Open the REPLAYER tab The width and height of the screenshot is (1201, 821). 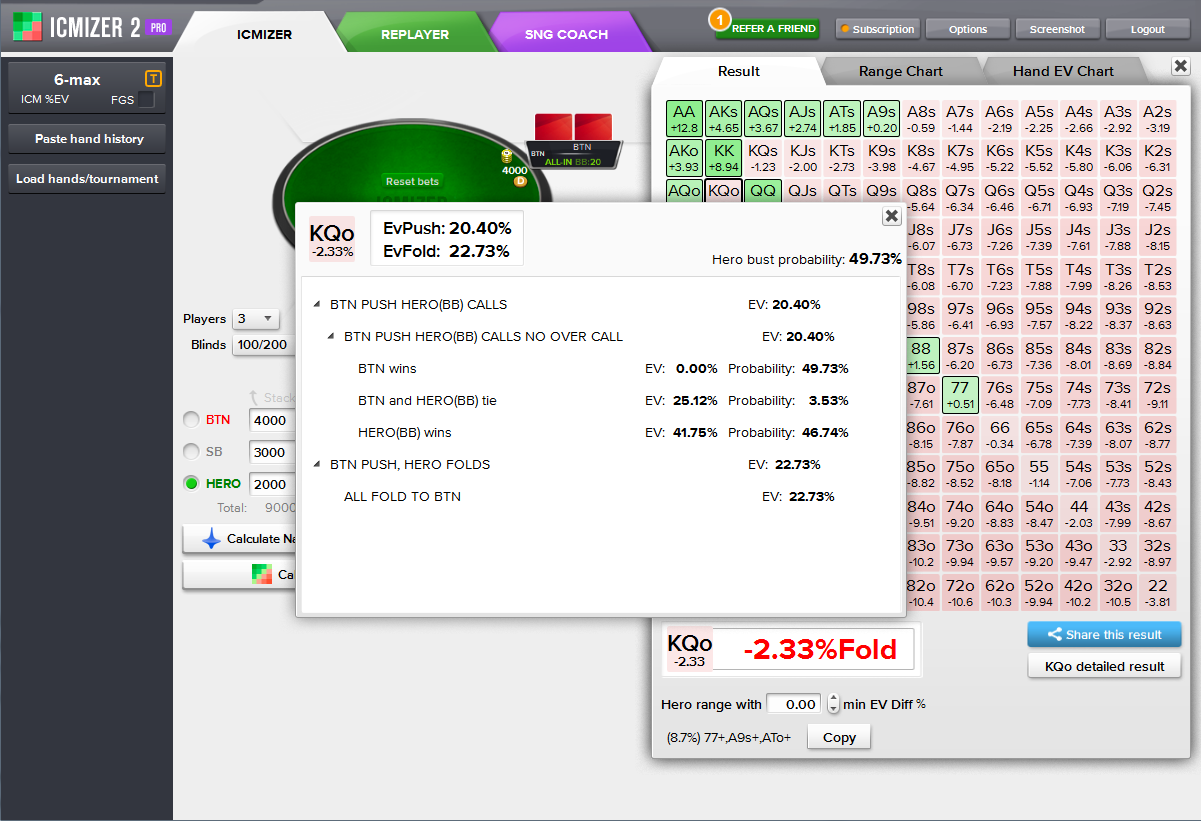pos(414,34)
